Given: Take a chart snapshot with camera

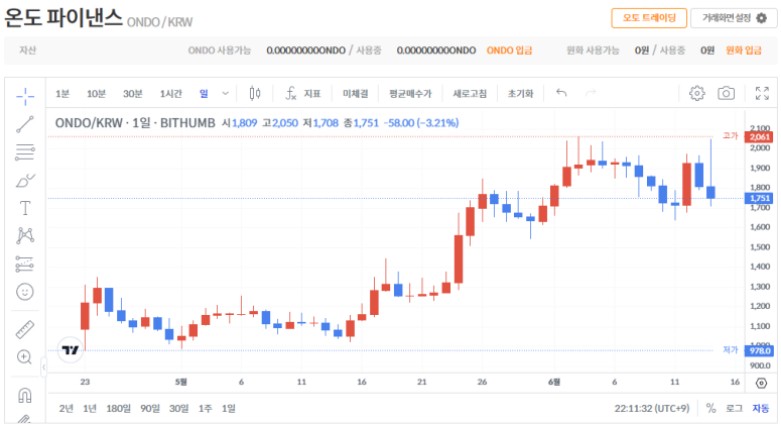Looking at the screenshot, I should coord(726,93).
